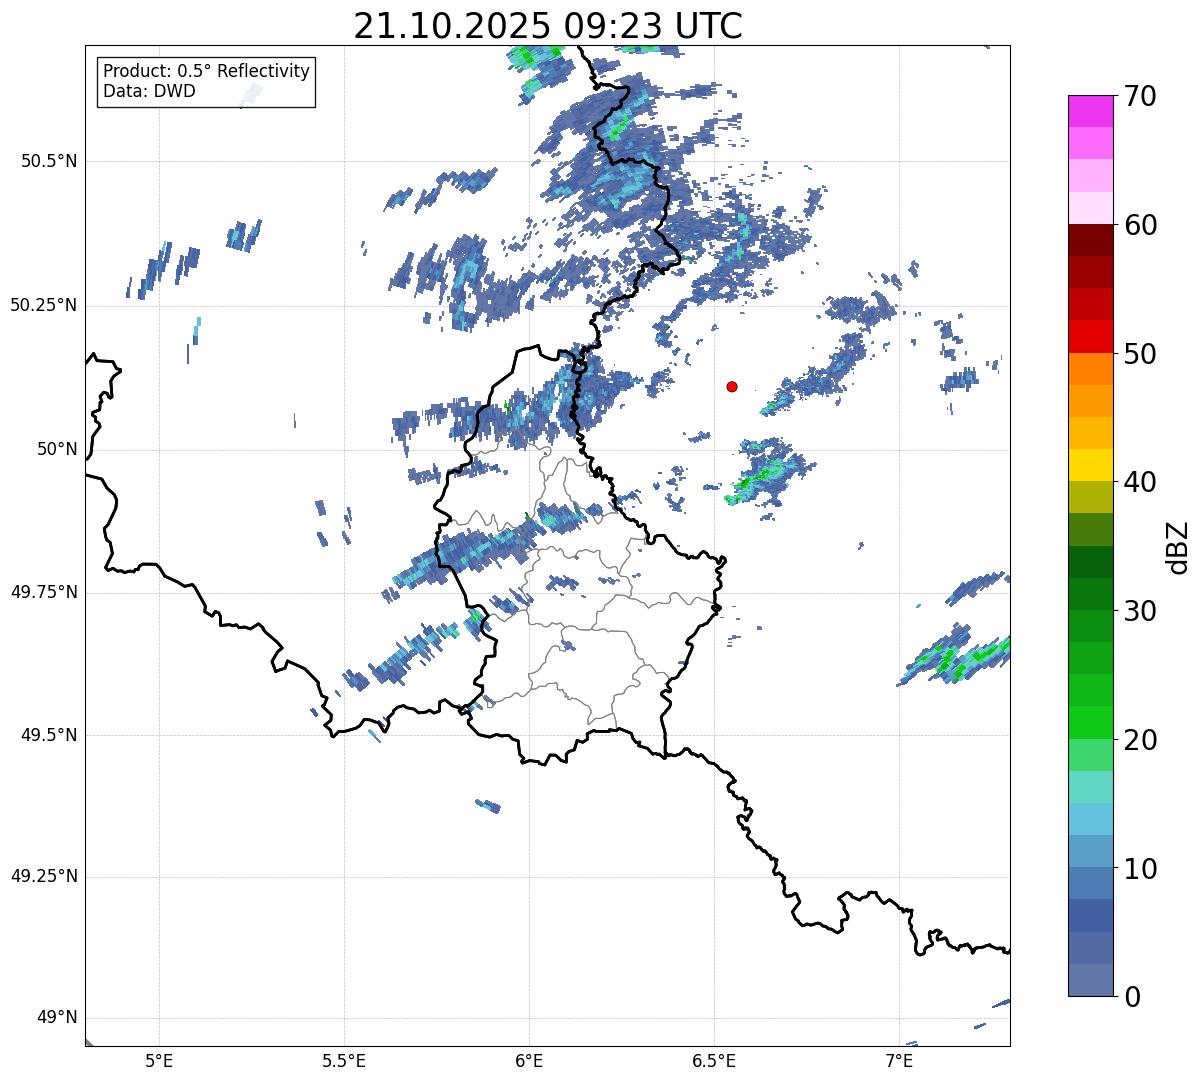Click the dark green colorbar segment near 30
1202x1081 pixels.
[1091, 594]
